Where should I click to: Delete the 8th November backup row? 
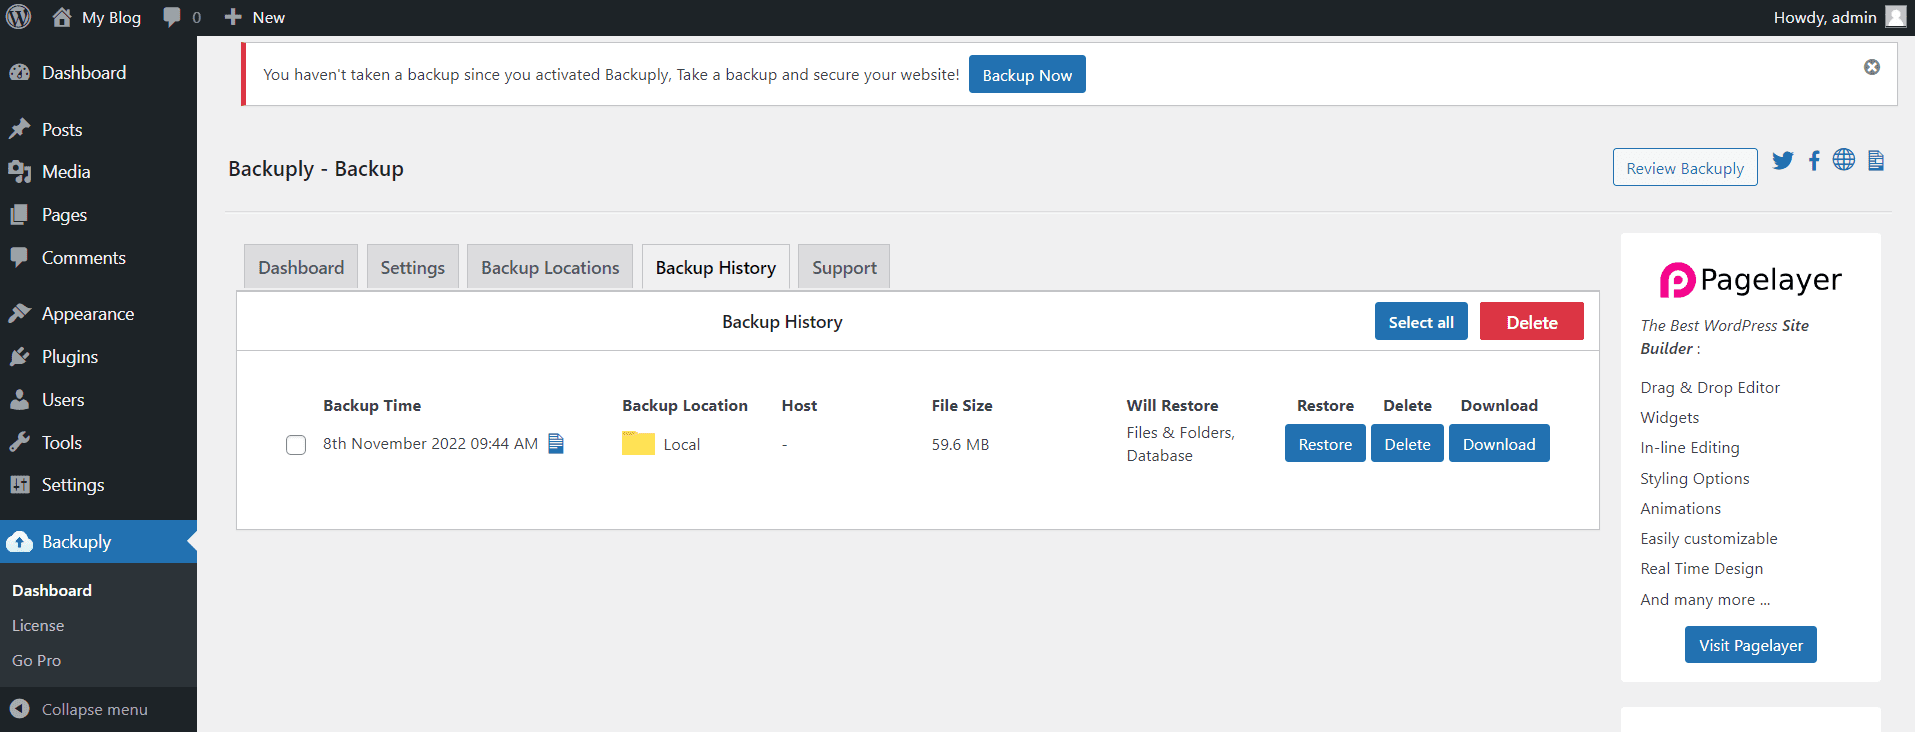pos(1407,444)
